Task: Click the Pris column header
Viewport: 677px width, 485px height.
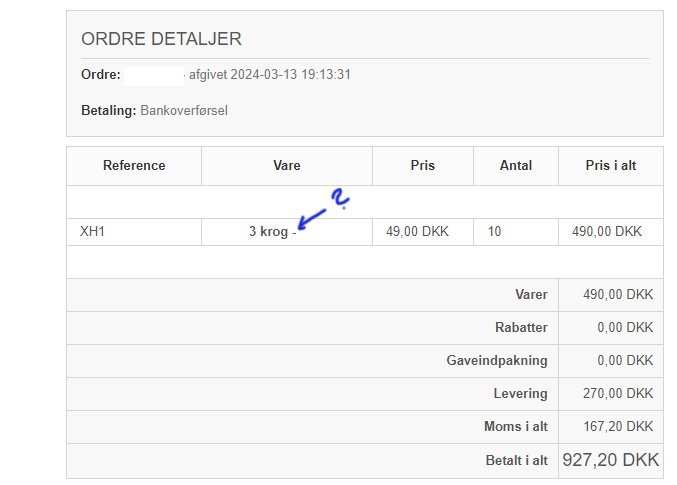Action: (x=423, y=166)
